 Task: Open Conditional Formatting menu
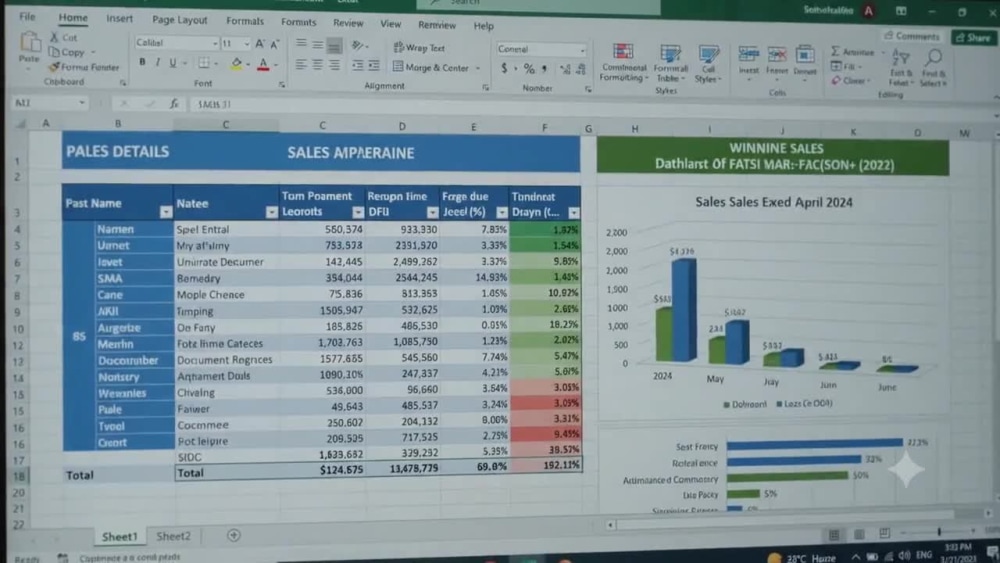point(623,62)
